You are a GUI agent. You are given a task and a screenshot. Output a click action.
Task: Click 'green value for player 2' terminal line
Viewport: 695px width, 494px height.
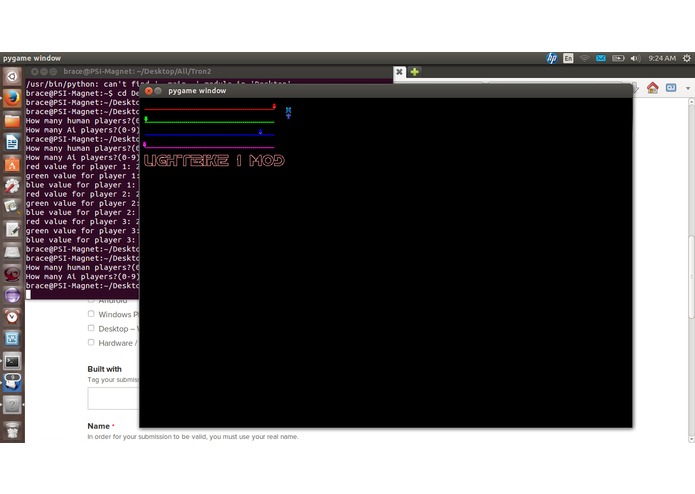82,203
